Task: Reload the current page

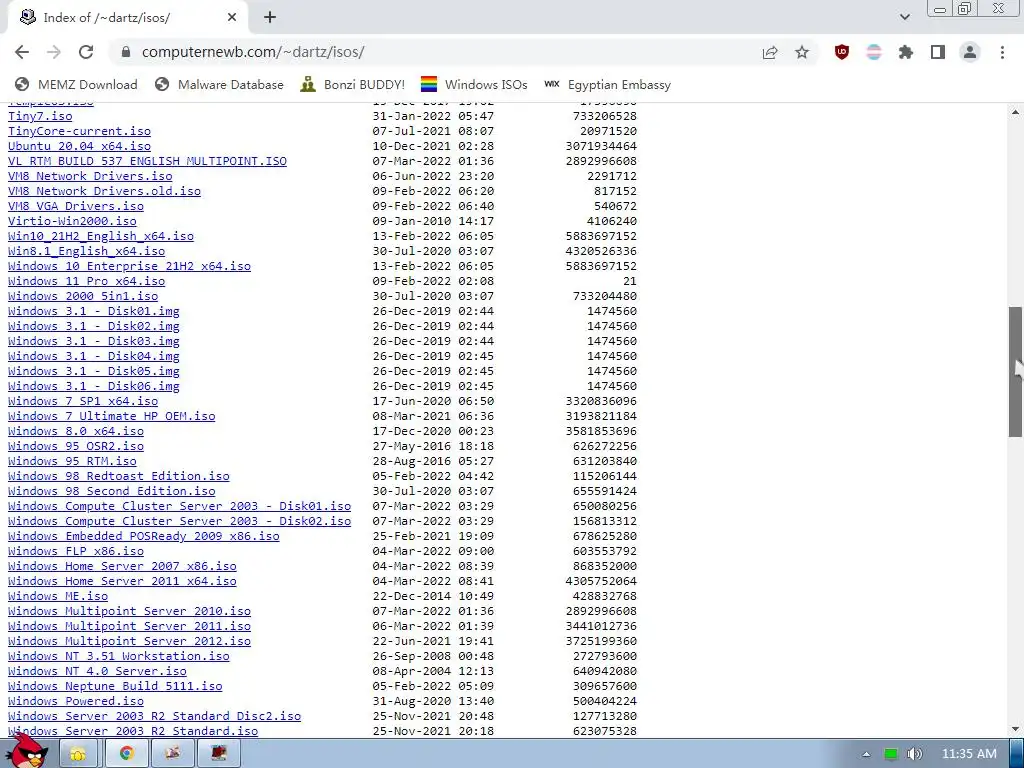Action: coord(86,52)
